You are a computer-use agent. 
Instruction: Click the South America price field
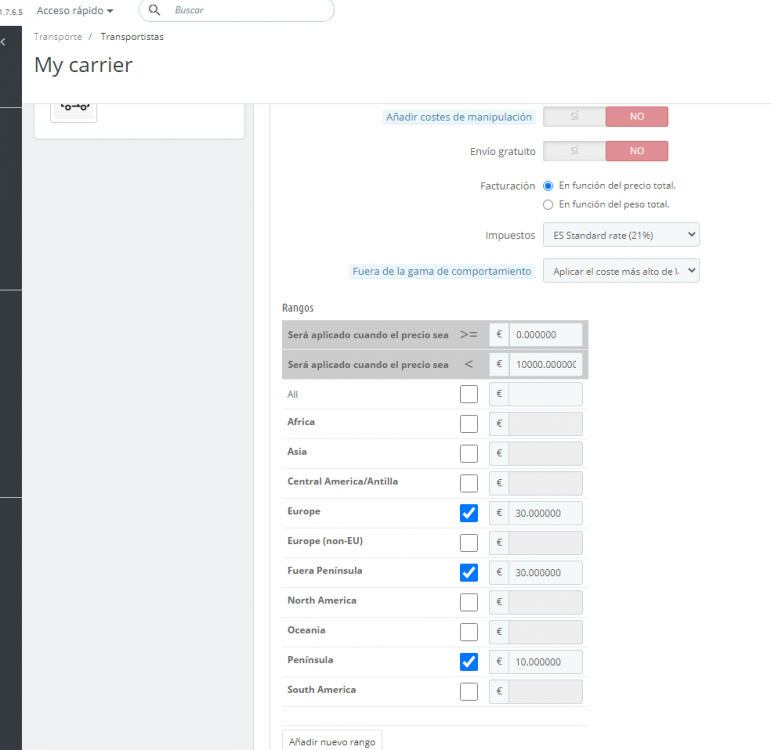point(546,691)
